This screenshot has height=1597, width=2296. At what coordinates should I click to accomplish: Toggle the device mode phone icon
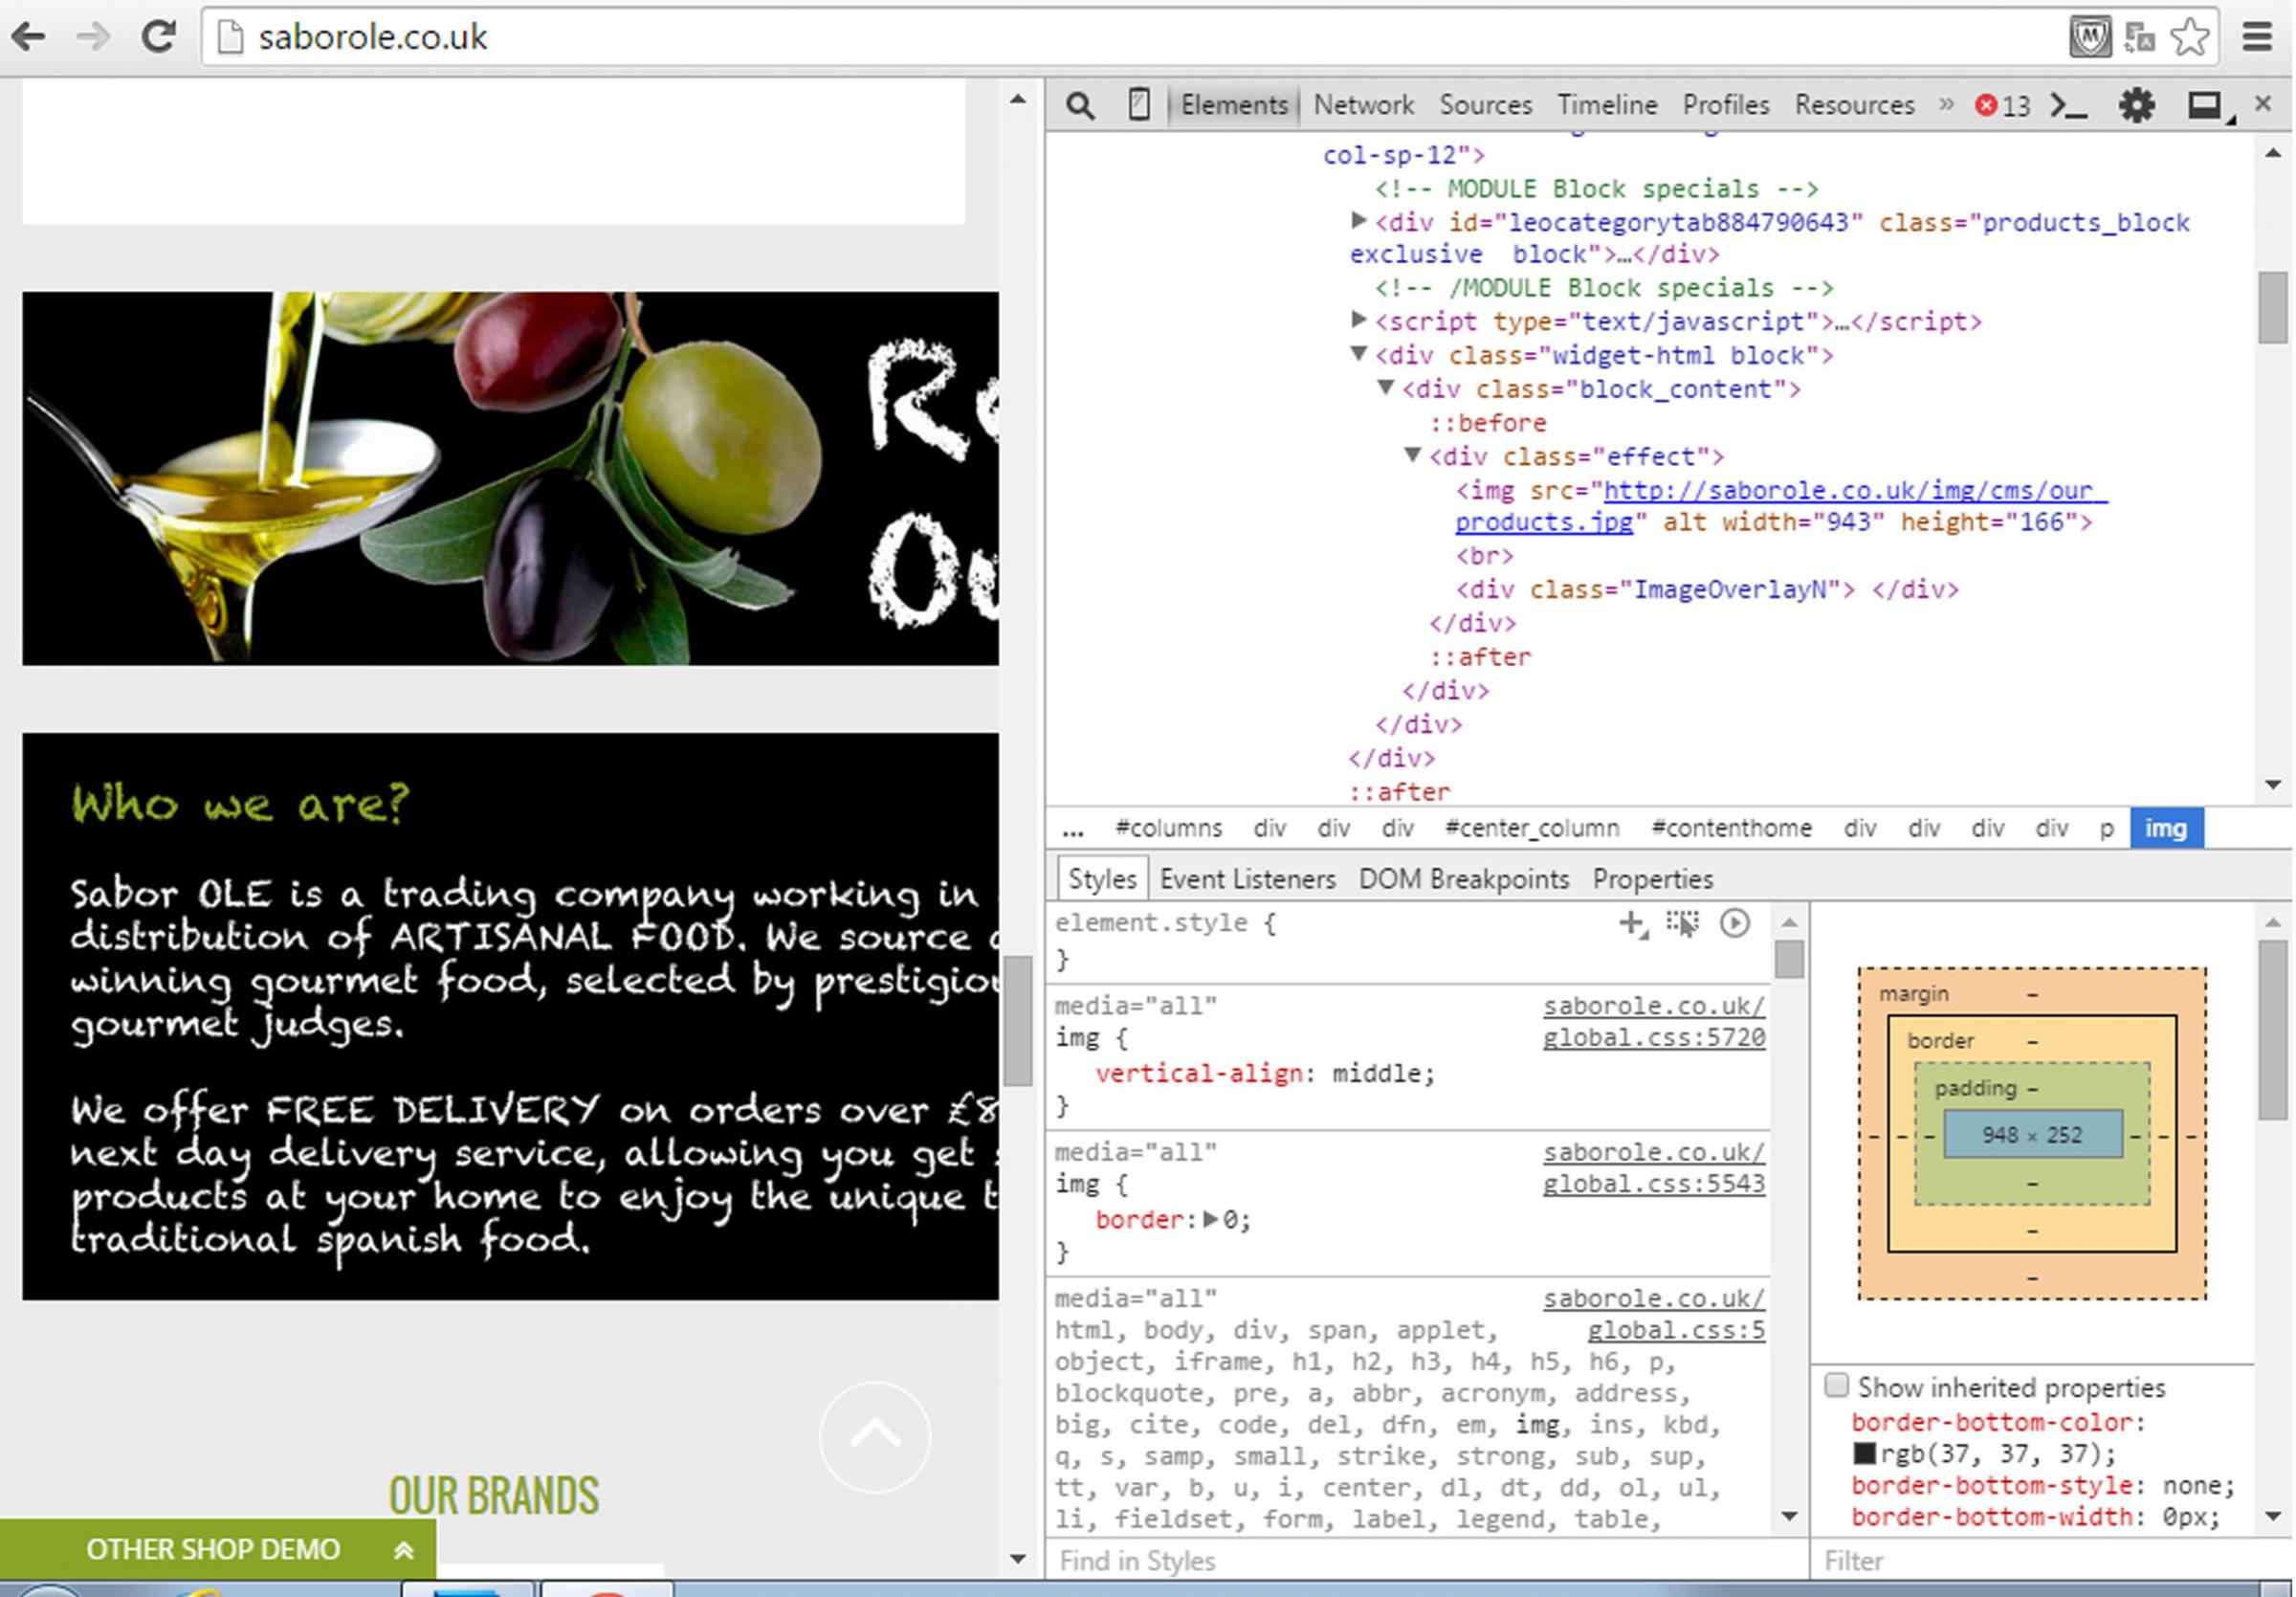pyautogui.click(x=1138, y=105)
